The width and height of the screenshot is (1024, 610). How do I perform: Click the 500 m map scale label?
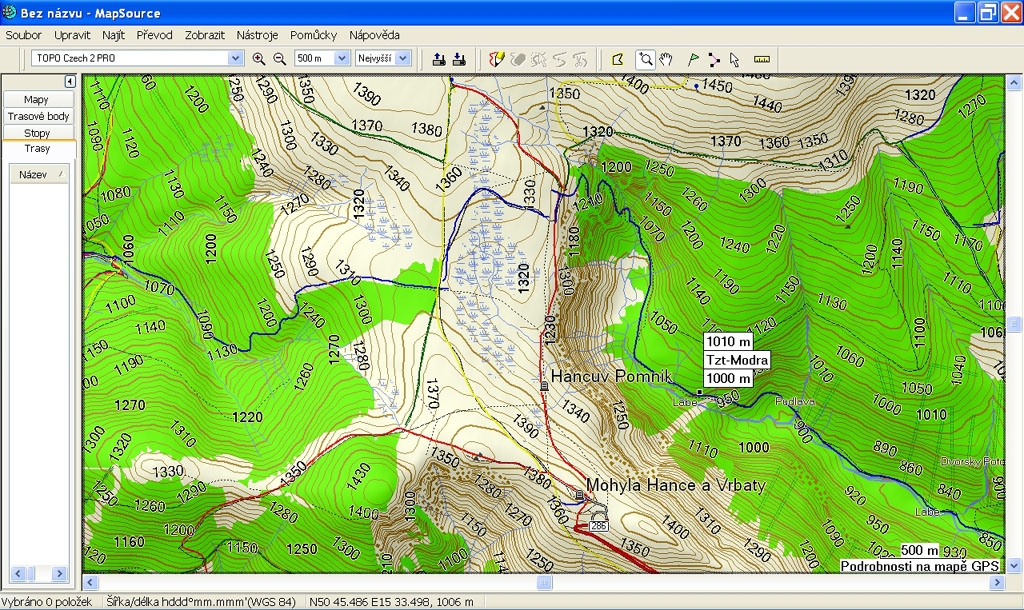[x=920, y=550]
